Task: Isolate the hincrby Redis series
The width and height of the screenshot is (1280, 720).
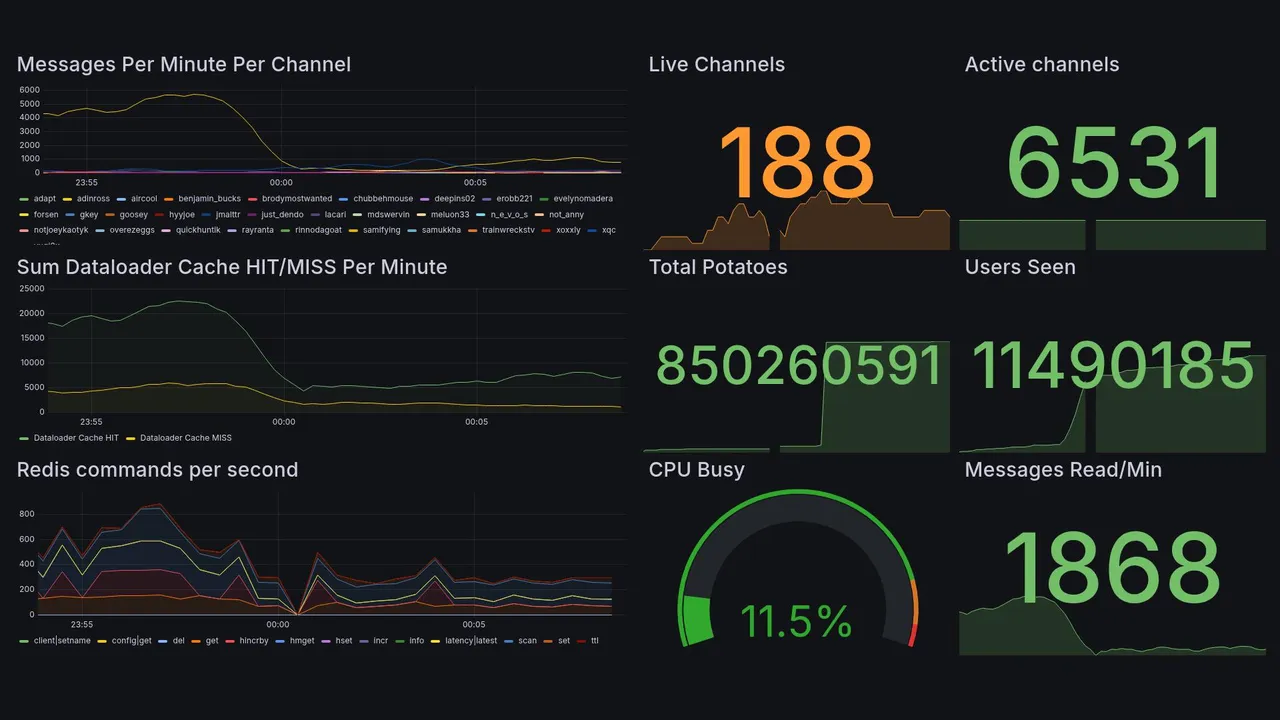Action: pos(246,641)
